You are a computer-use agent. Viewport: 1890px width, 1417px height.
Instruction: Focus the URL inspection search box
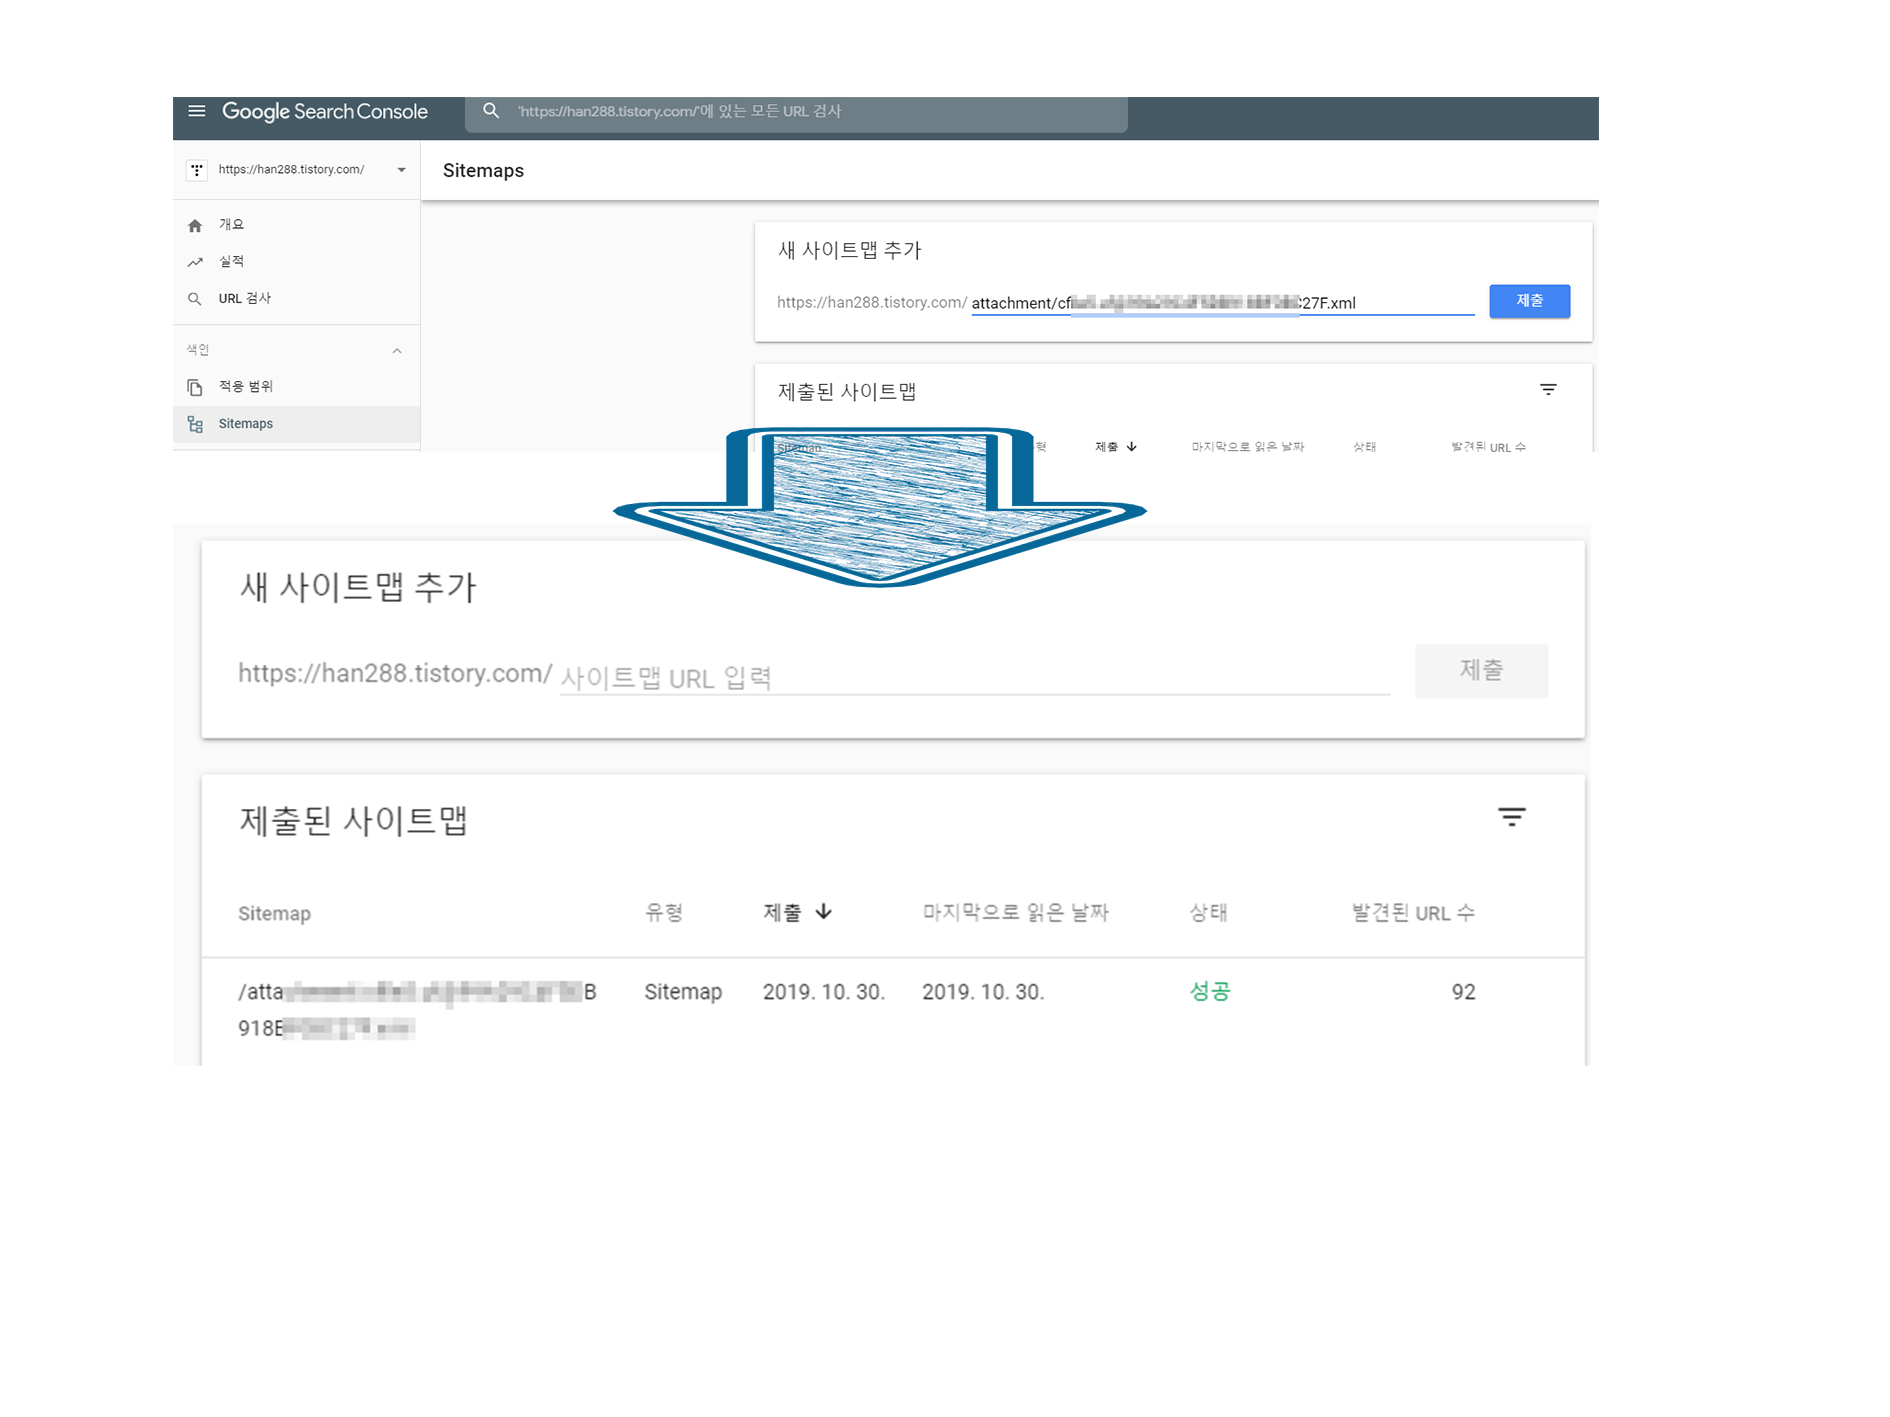click(796, 113)
